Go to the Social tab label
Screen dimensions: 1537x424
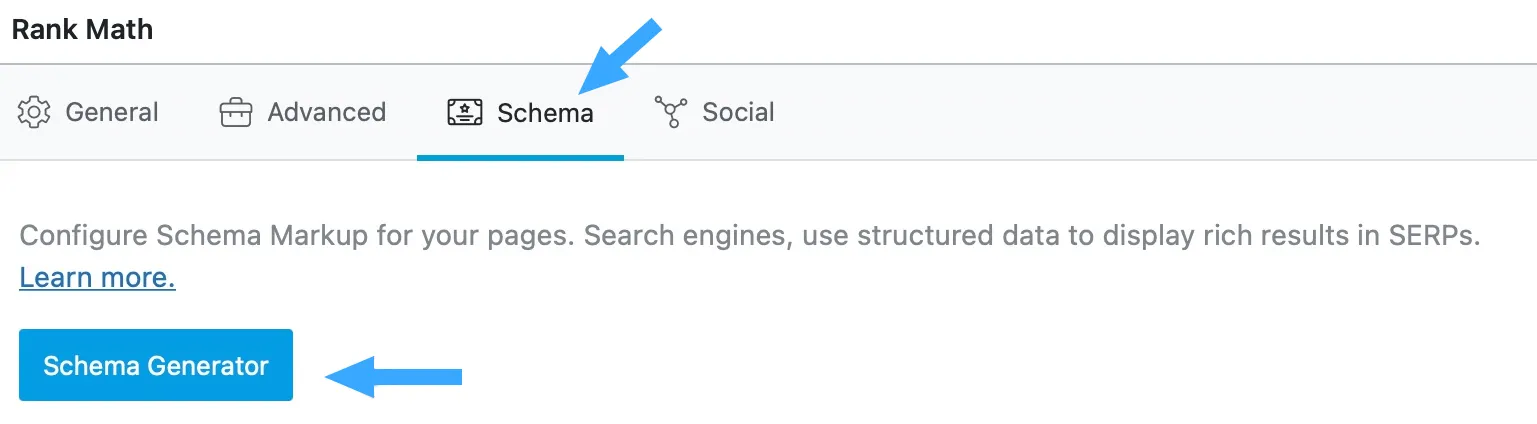point(738,112)
